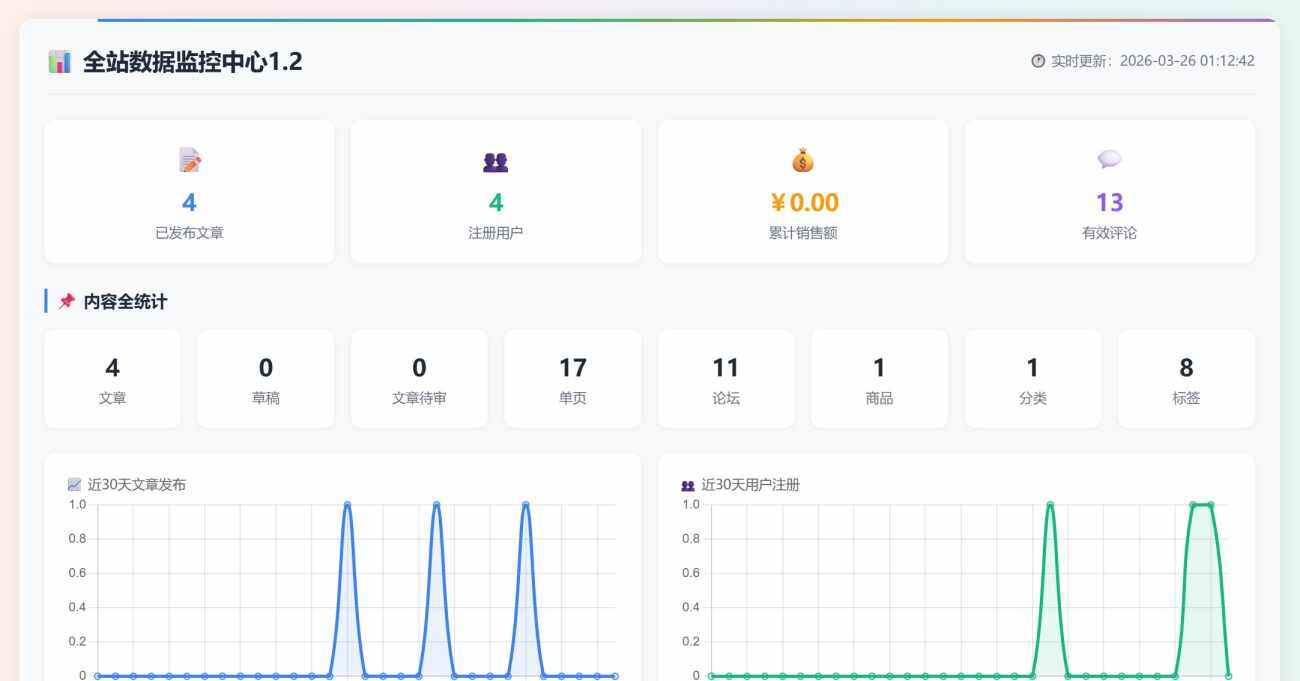Click the 标签 statistic showing 8
The height and width of the screenshot is (681, 1300).
pyautogui.click(x=1186, y=378)
